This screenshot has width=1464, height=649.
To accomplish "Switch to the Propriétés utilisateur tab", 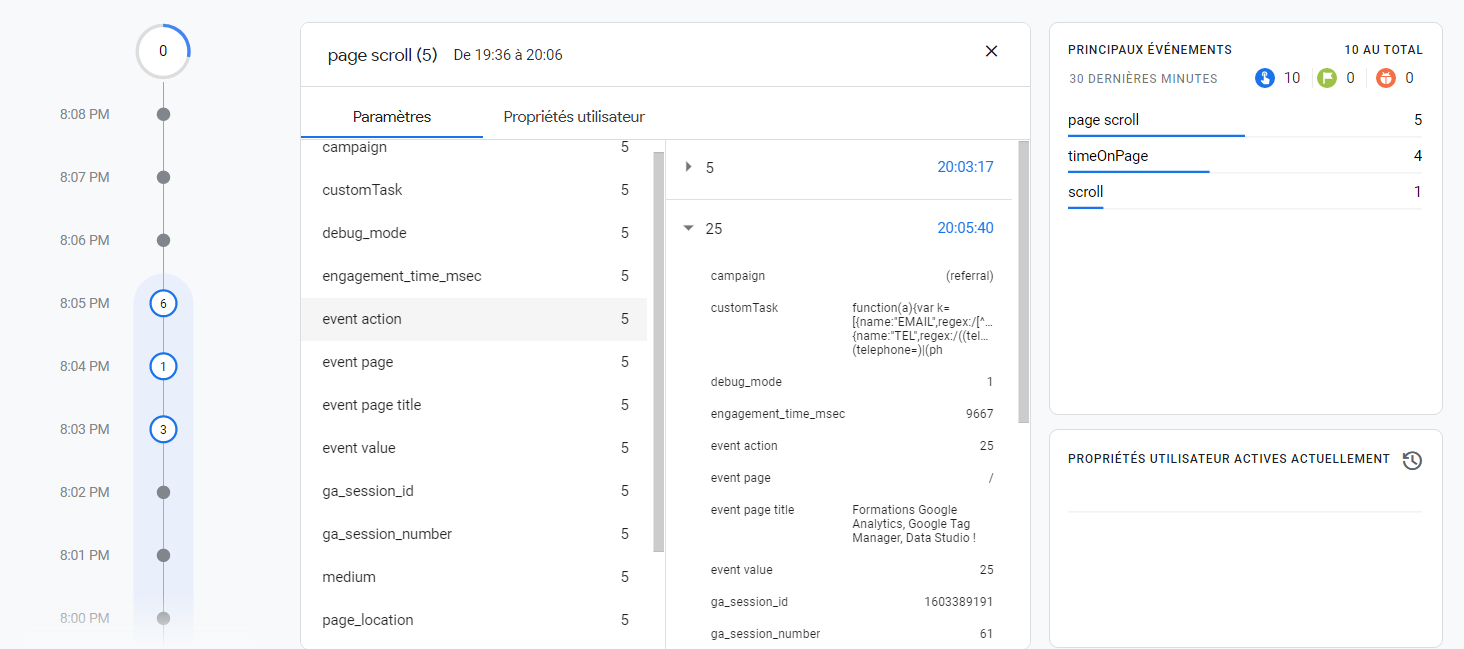I will coord(573,117).
